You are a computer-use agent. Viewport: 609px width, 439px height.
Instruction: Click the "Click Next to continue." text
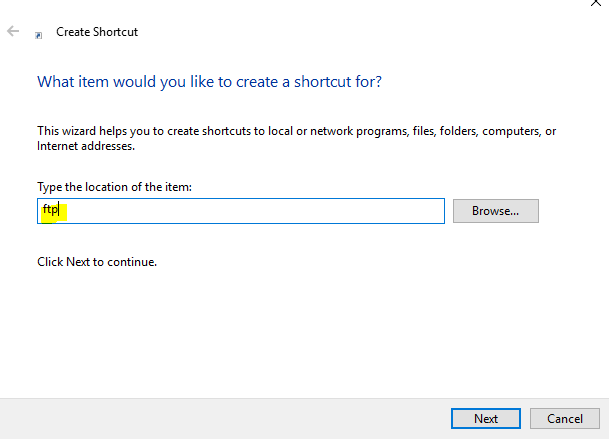click(x=97, y=262)
